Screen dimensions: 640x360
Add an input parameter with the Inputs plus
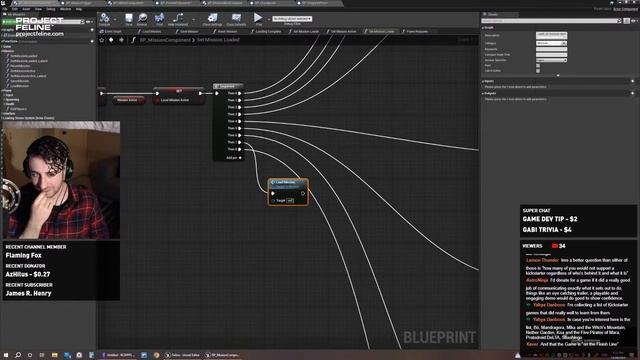point(633,81)
